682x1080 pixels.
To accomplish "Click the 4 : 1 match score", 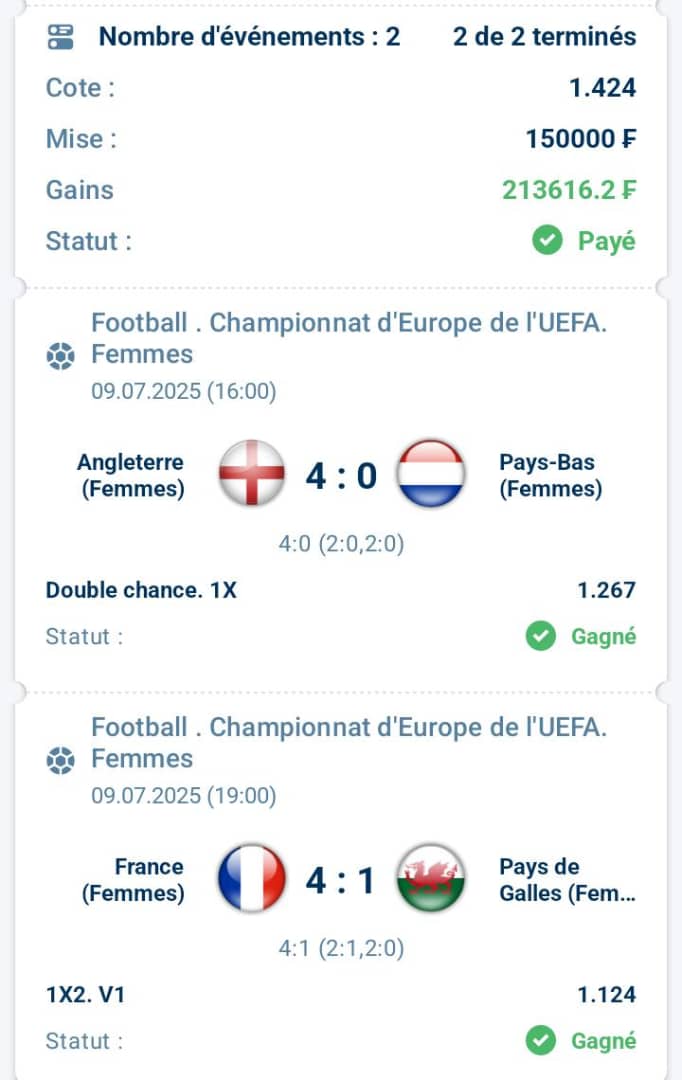I will [341, 880].
